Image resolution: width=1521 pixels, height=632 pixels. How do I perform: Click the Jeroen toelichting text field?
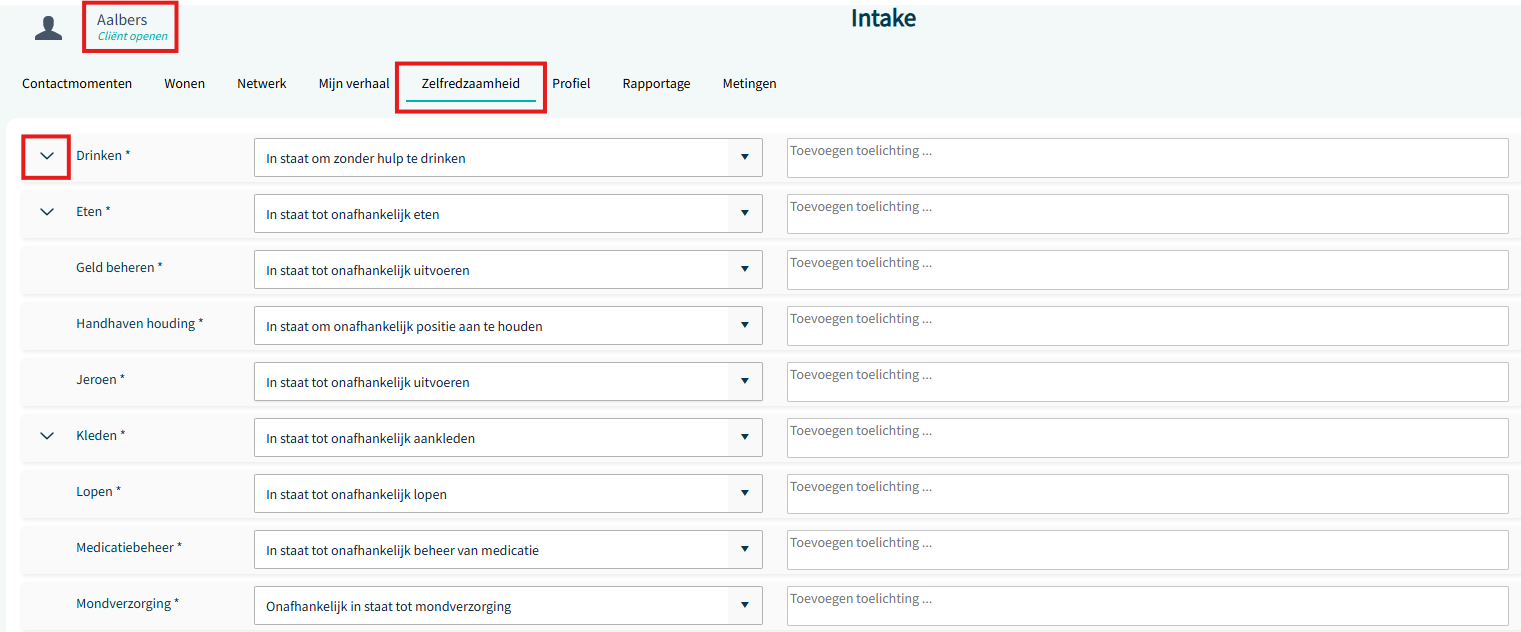[1147, 382]
